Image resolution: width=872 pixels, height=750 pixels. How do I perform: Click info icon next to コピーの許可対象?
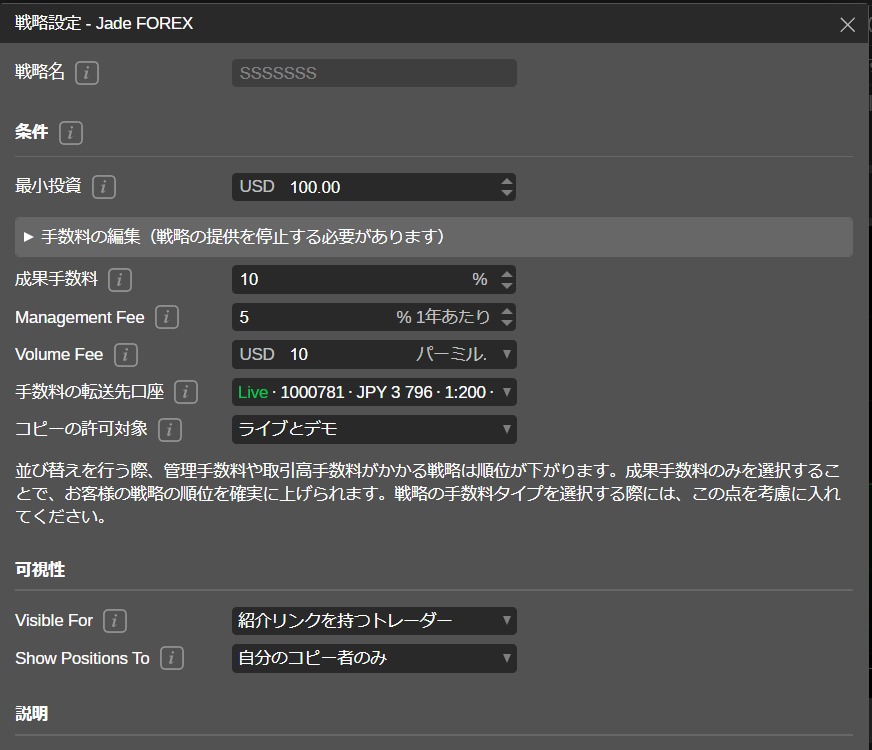point(170,430)
